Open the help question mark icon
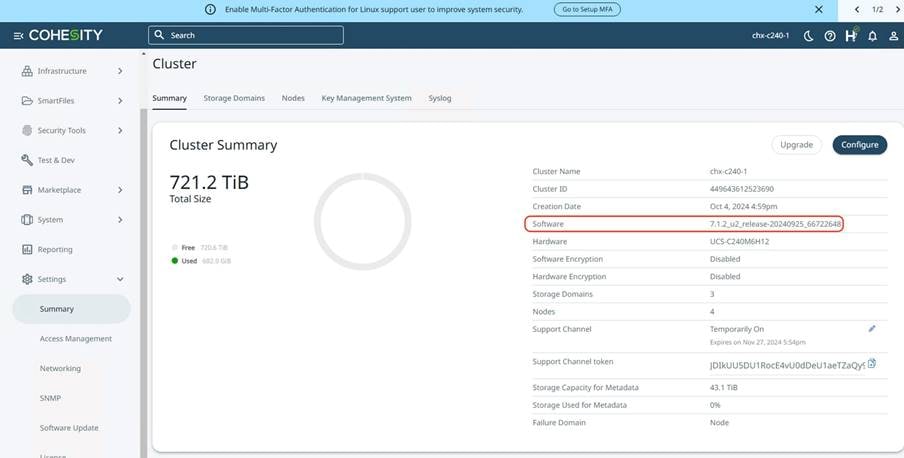The height and width of the screenshot is (458, 904). 830,36
